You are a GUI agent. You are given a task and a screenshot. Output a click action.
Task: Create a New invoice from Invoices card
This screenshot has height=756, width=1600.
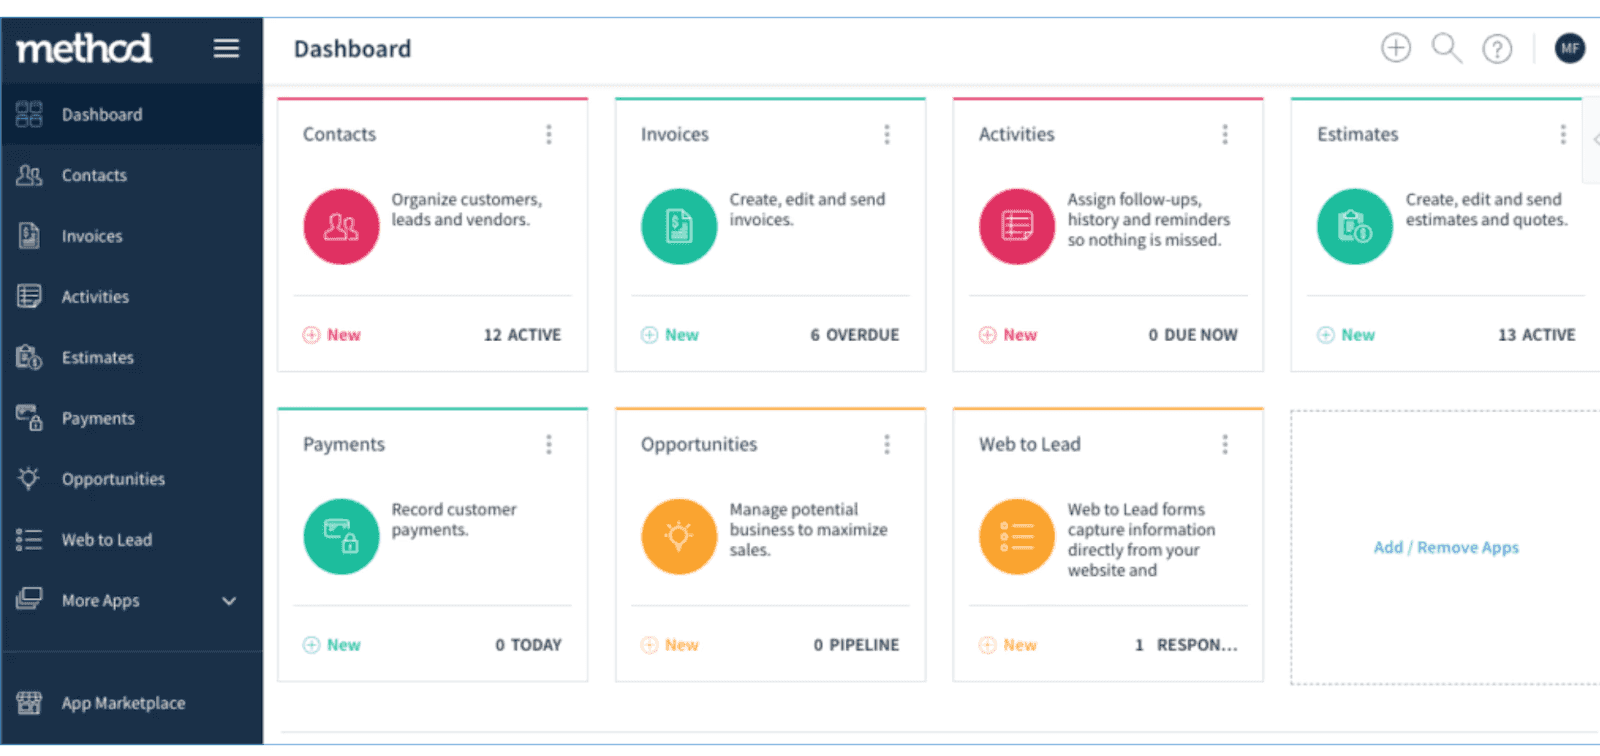pos(670,335)
